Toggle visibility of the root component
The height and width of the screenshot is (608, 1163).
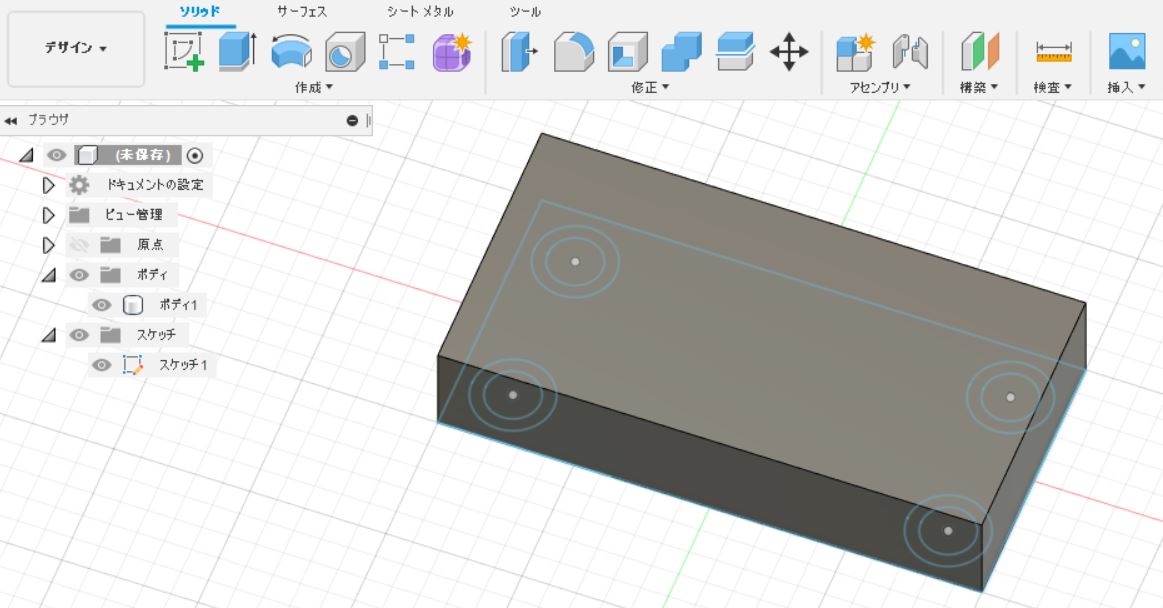point(56,155)
